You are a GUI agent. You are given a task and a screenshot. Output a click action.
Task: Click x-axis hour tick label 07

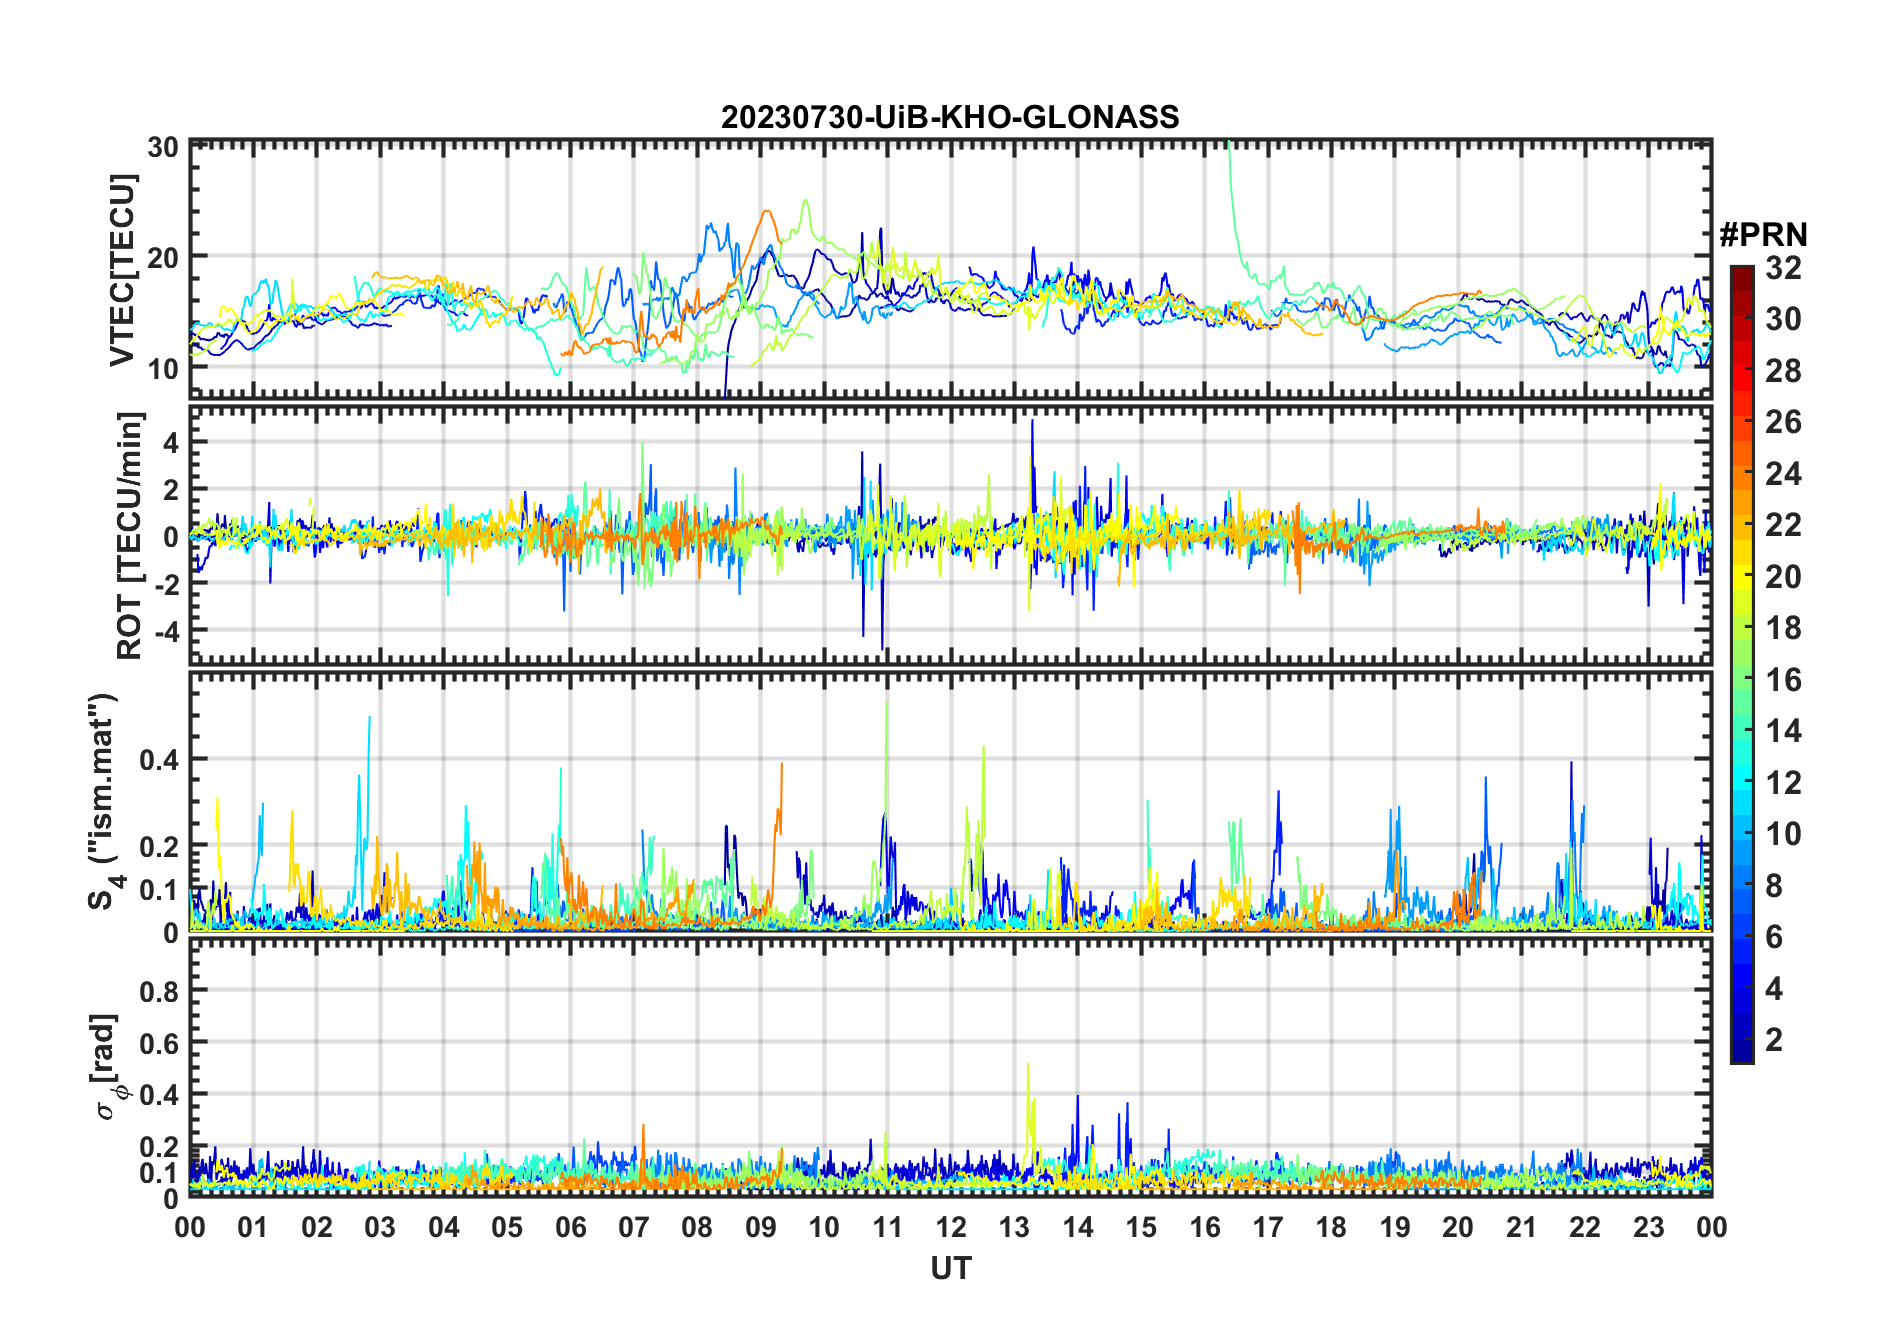point(634,1227)
